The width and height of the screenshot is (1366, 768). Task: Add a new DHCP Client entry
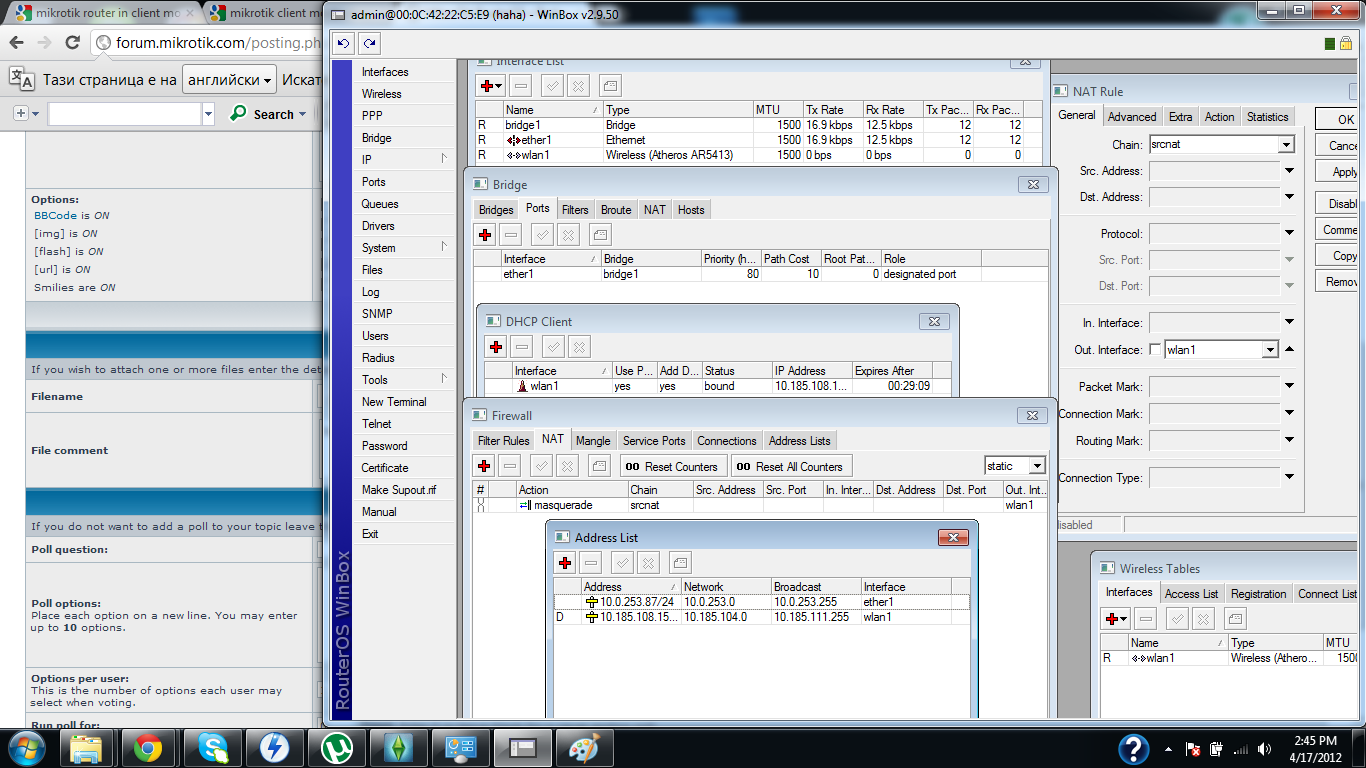tap(496, 347)
